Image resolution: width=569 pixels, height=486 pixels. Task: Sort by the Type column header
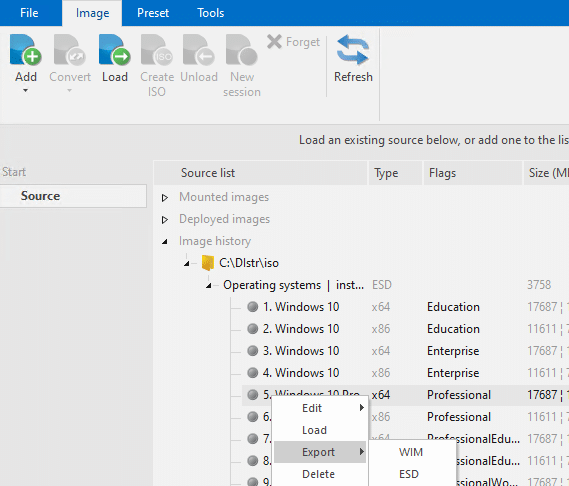click(395, 173)
